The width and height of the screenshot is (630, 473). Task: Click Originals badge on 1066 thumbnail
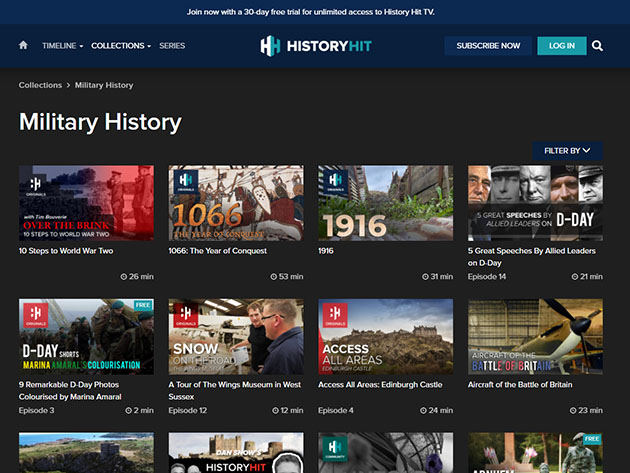click(x=186, y=182)
